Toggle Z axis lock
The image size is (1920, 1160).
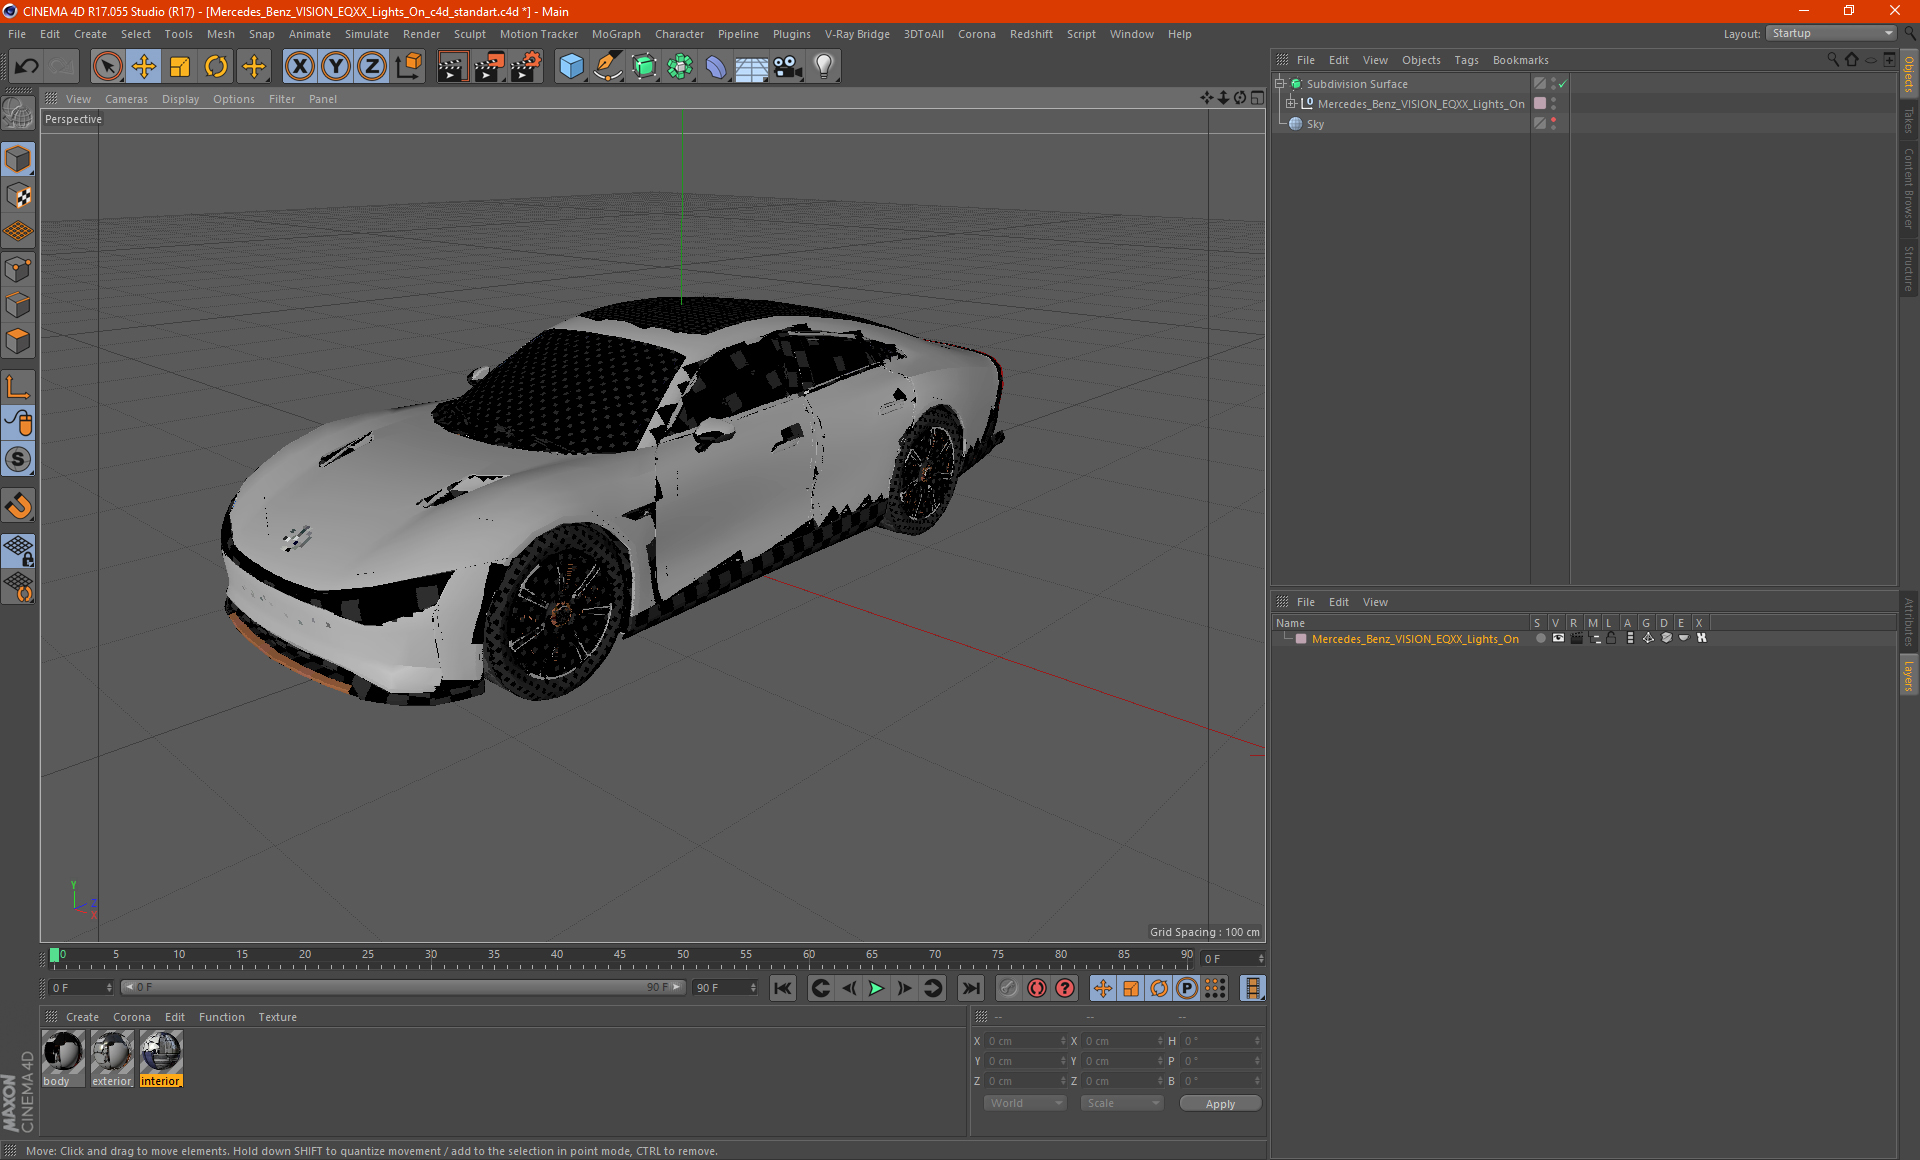[372, 67]
